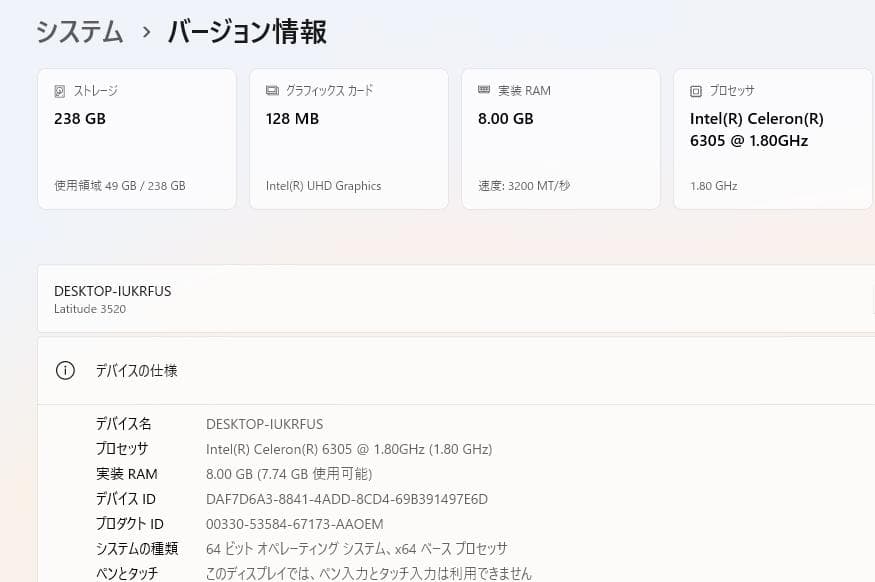Select the デバイス ID value
Image resolution: width=875 pixels, height=582 pixels.
point(346,498)
